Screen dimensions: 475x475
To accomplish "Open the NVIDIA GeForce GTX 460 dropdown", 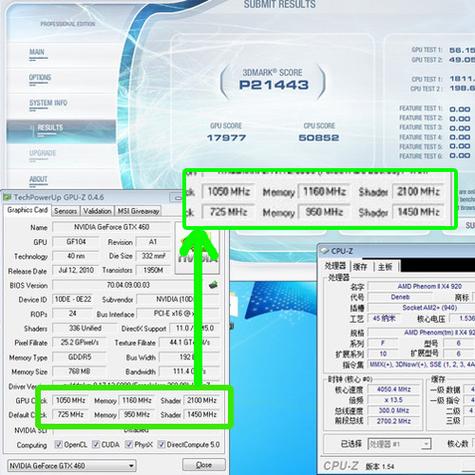I will click(x=72, y=465).
